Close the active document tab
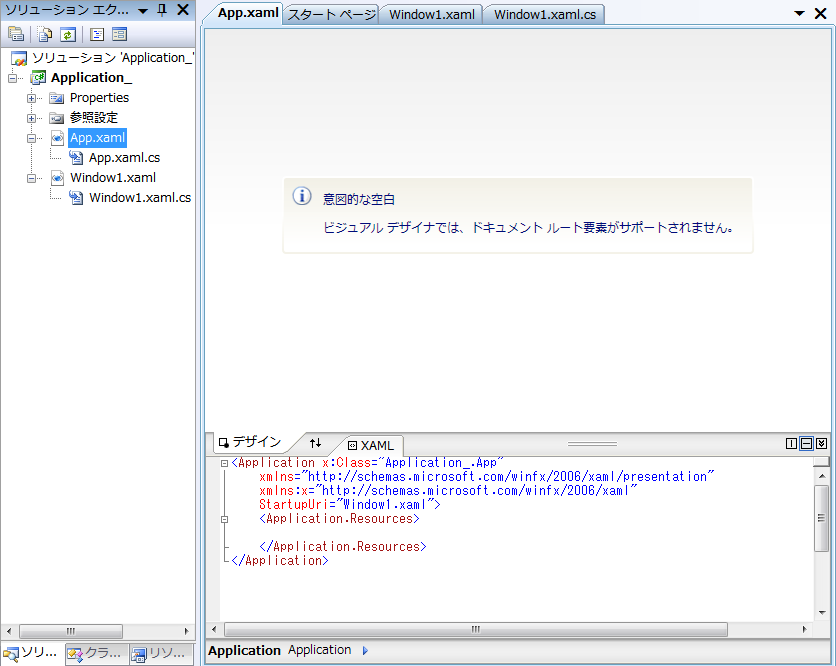 (x=821, y=13)
